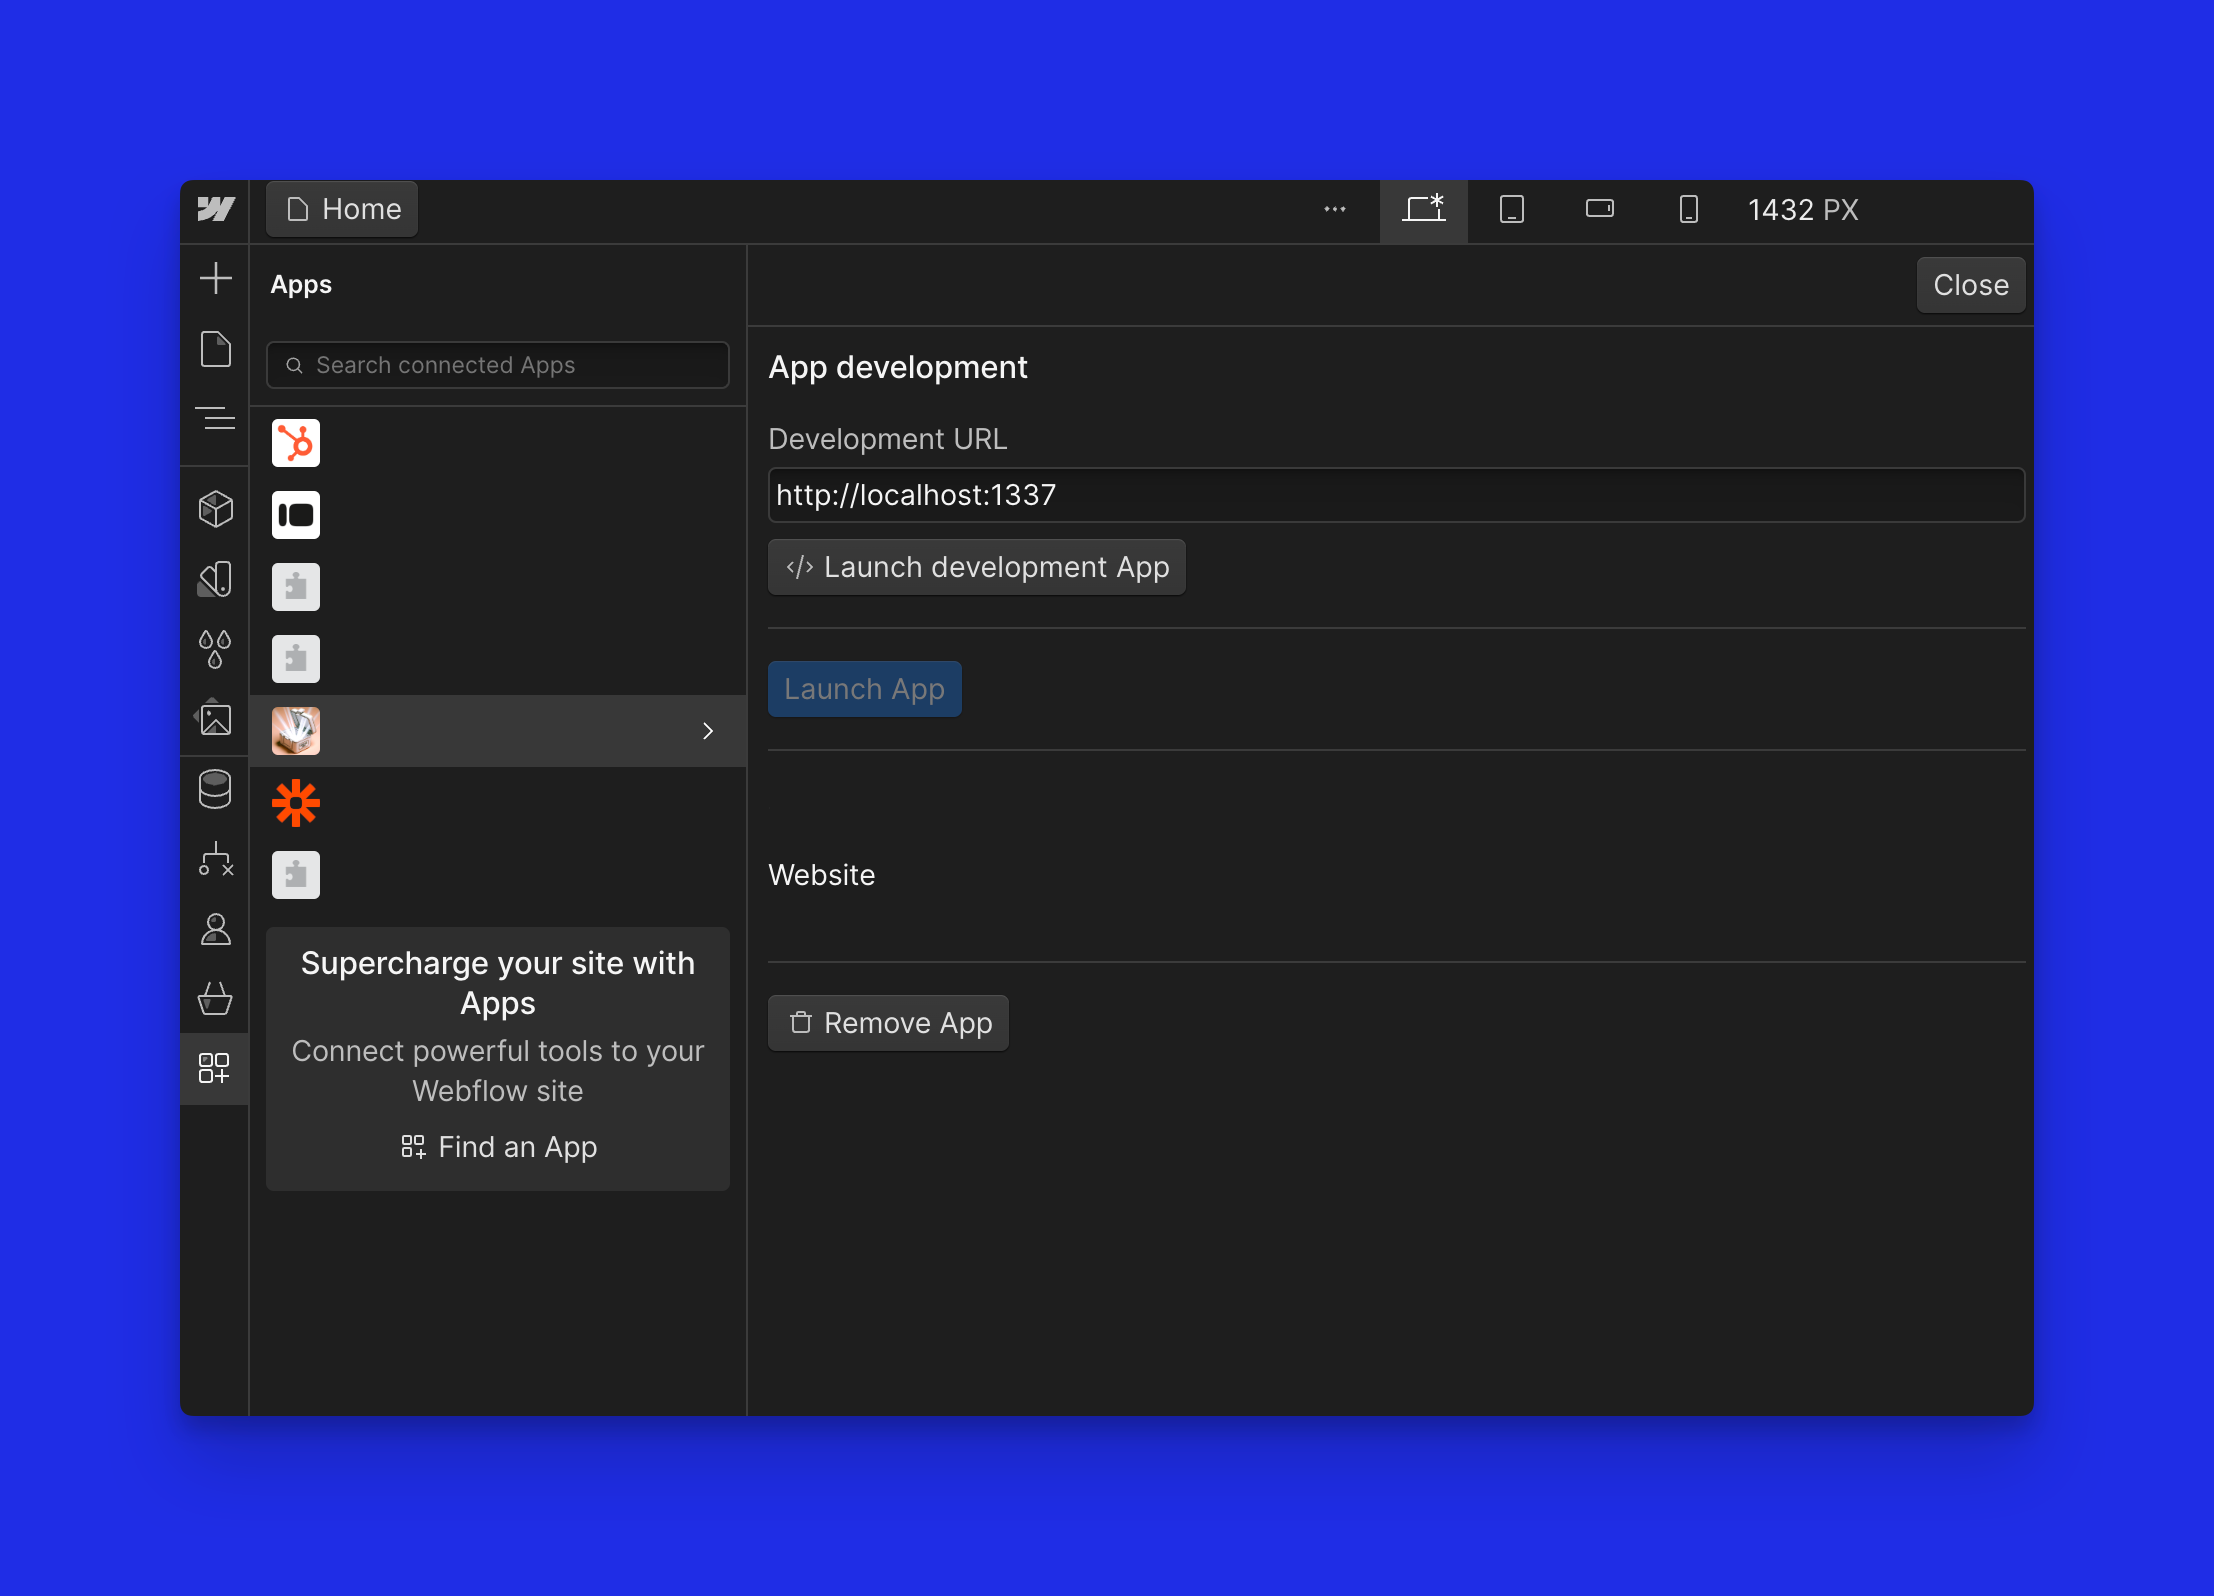Select the Zapier app in the list

click(x=296, y=802)
